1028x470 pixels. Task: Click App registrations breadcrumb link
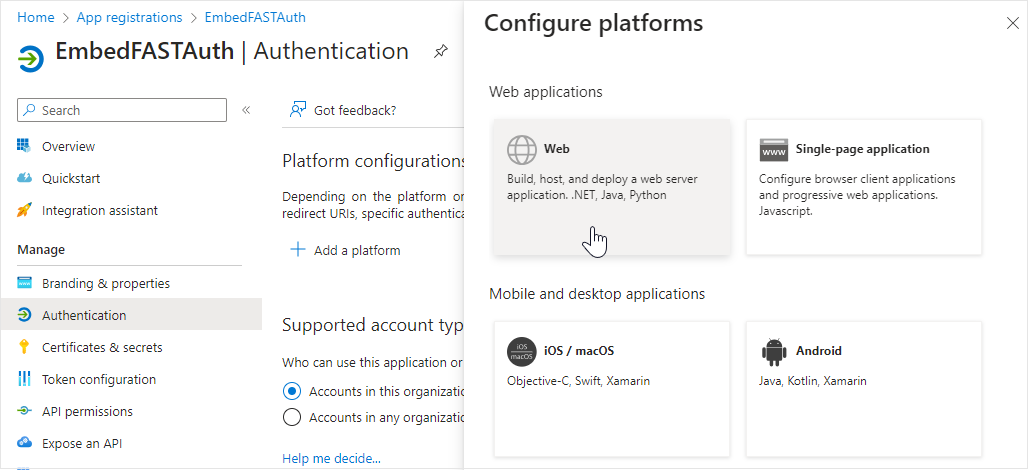coord(129,17)
